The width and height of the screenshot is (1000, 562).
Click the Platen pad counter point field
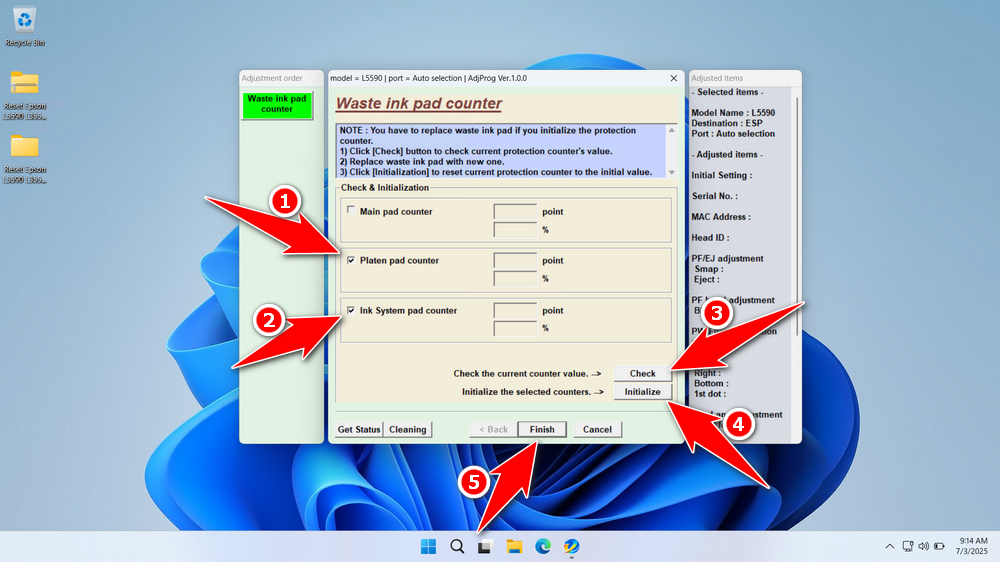[x=515, y=260]
